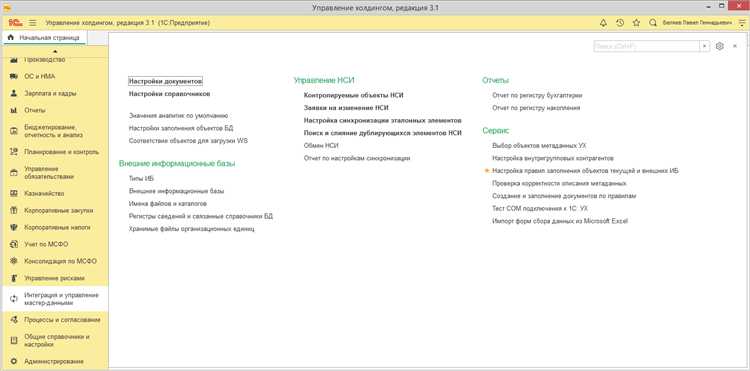
Task: Switch to Начальная страница tab
Action: pos(44,37)
